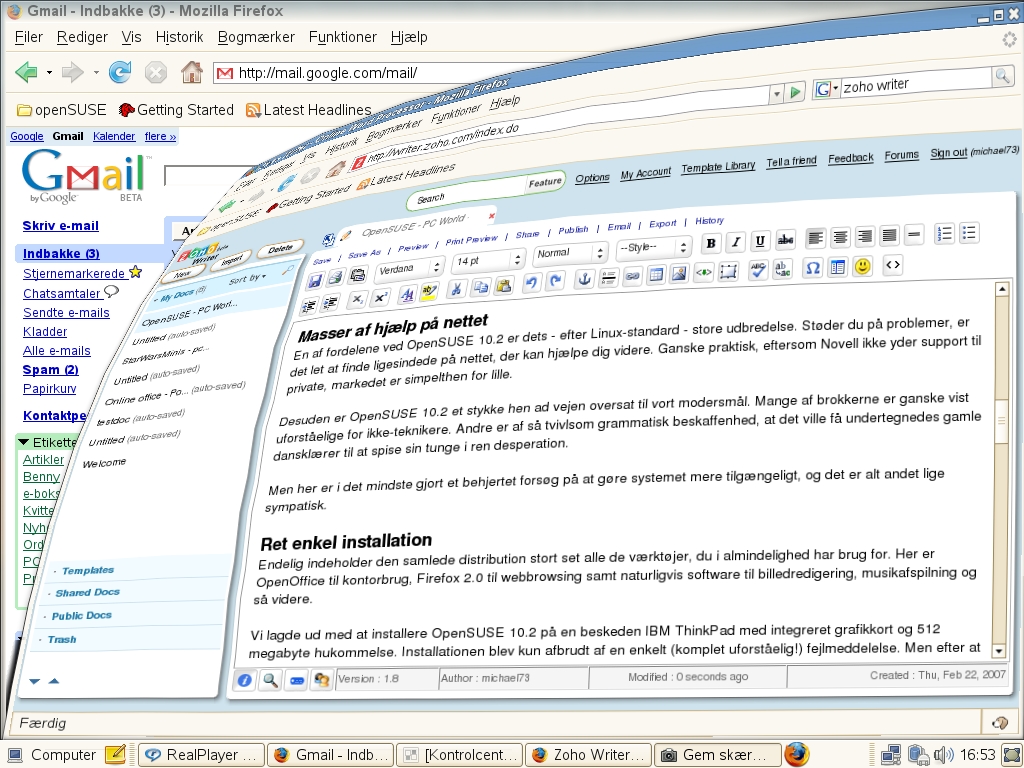Click the HTML source view icon
Screen dimensions: 1024x768
(892, 265)
